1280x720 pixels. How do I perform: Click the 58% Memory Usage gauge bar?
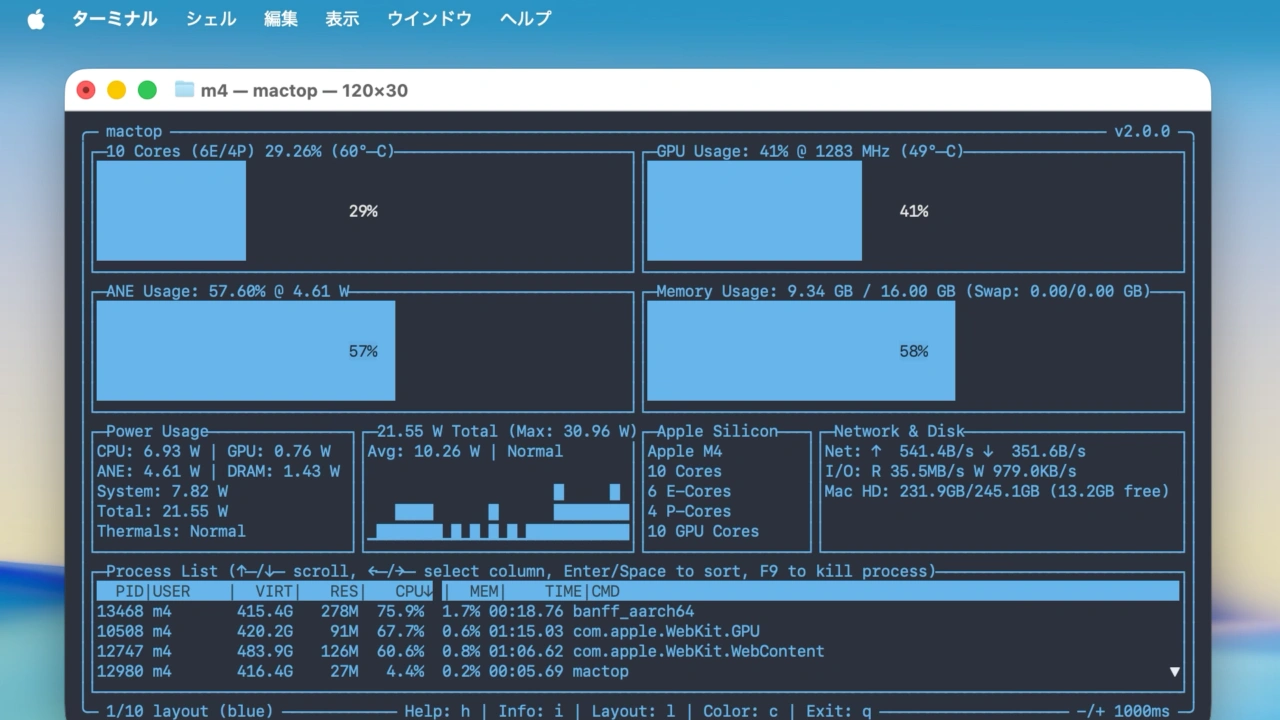click(x=800, y=351)
